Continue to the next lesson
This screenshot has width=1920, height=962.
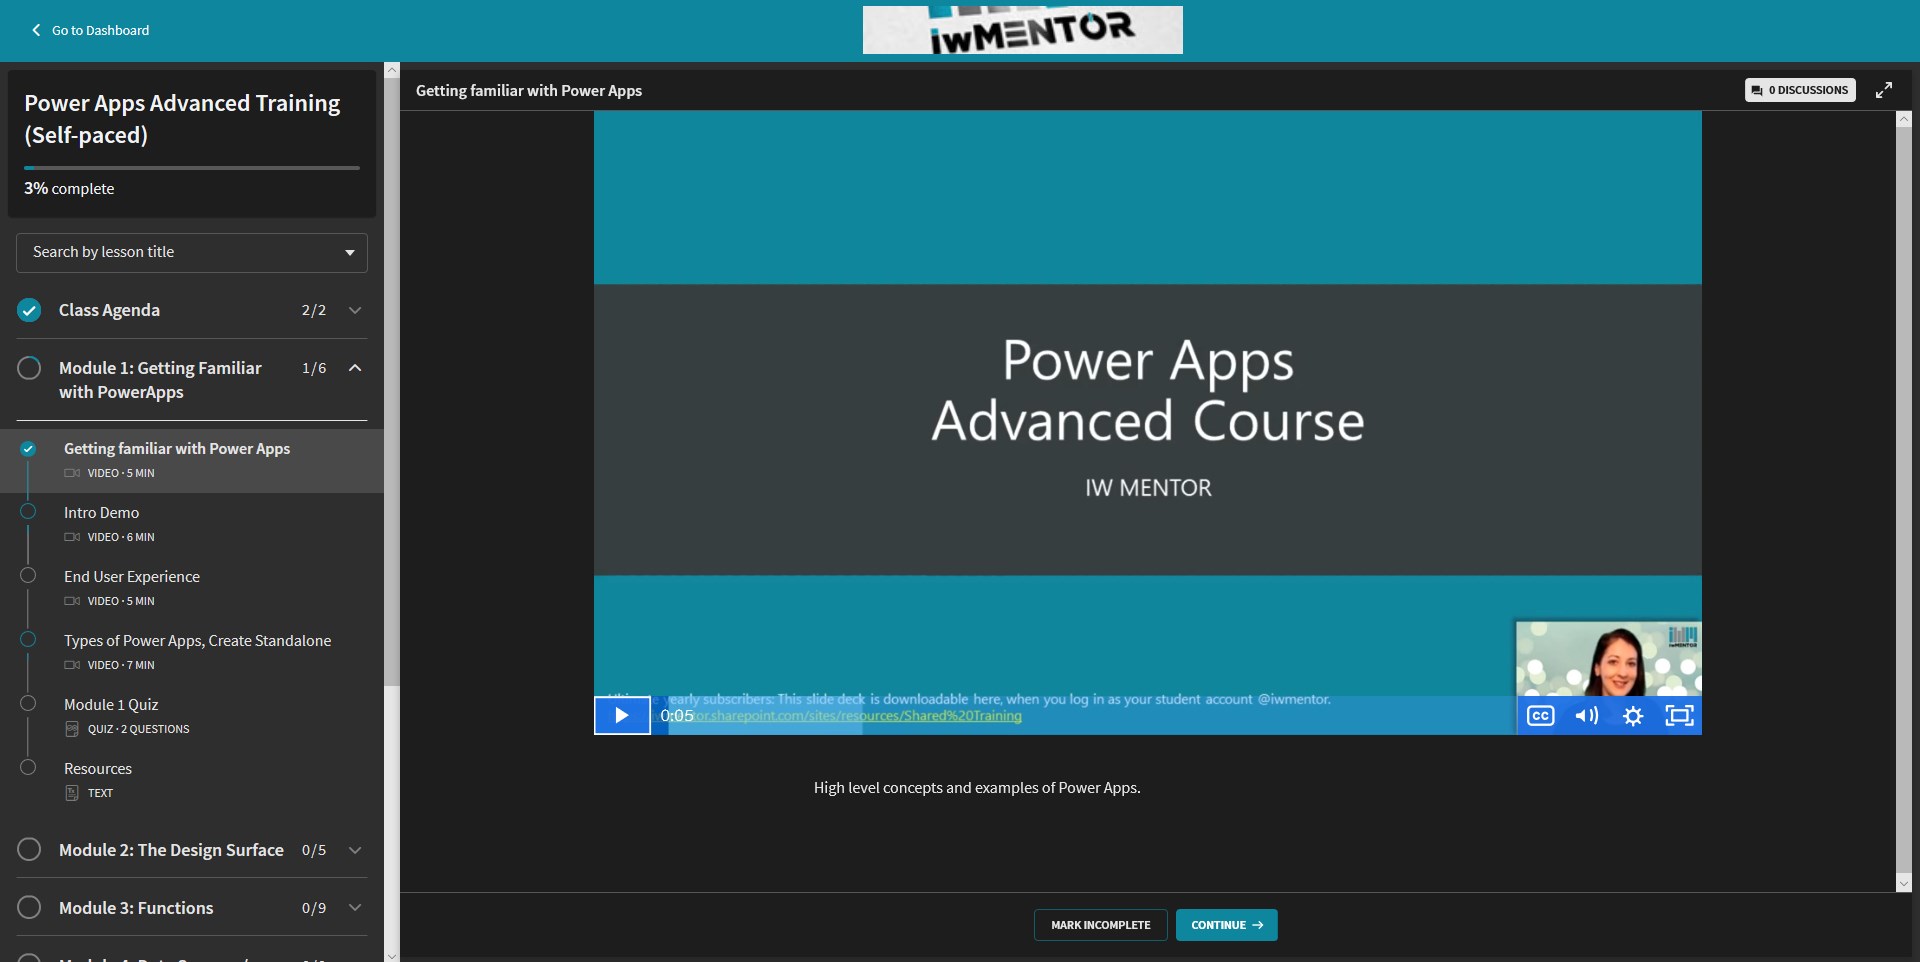point(1227,925)
